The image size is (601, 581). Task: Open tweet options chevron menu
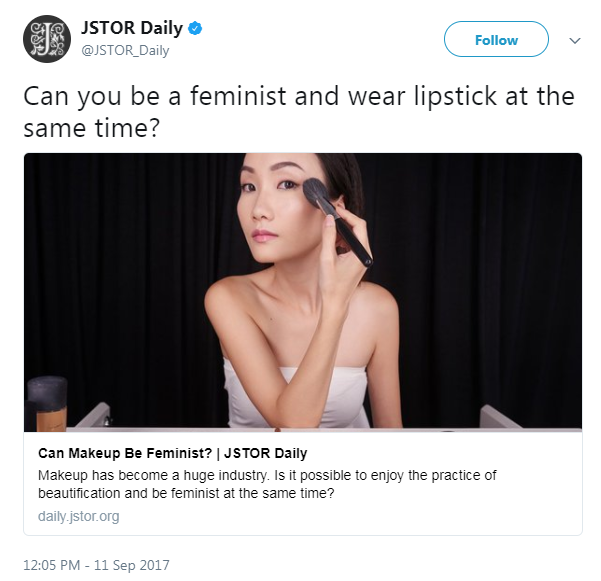[575, 40]
